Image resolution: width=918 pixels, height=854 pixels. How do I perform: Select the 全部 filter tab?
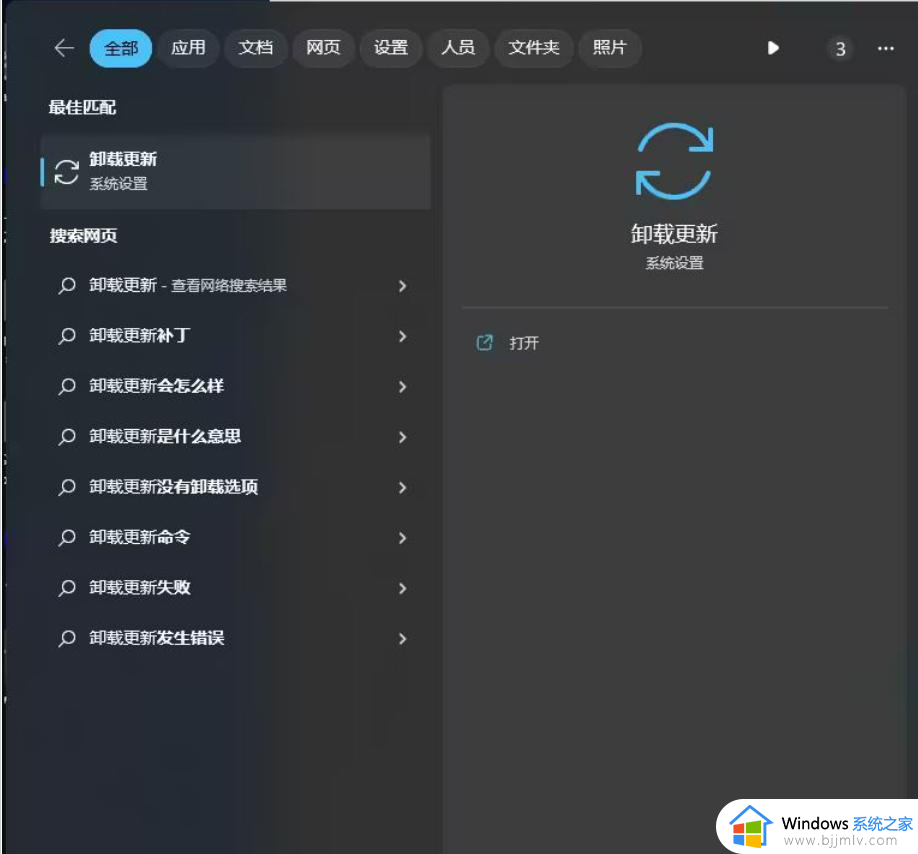tap(121, 48)
